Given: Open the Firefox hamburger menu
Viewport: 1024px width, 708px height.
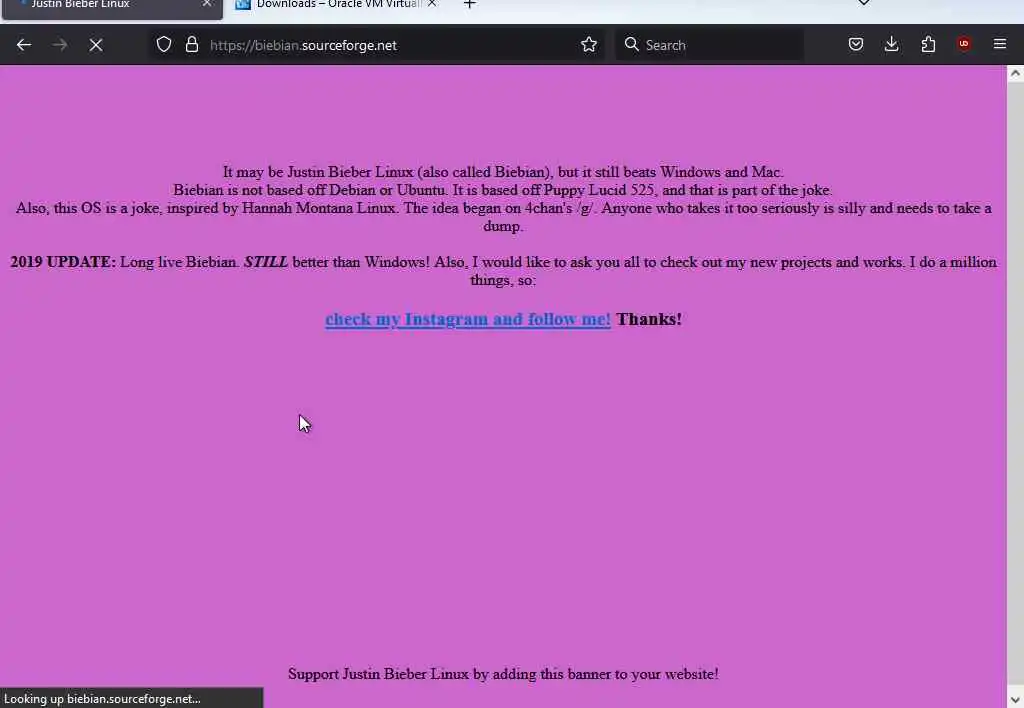Looking at the screenshot, I should pyautogui.click(x=1000, y=44).
